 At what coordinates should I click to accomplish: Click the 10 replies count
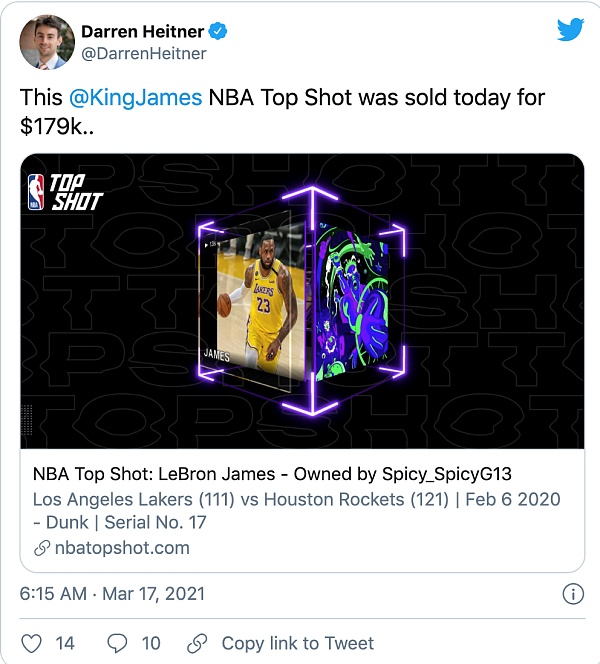point(150,643)
